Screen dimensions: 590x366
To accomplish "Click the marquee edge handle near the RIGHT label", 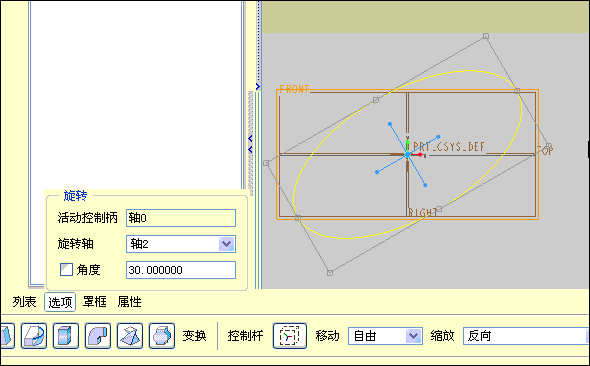I will tap(439, 209).
